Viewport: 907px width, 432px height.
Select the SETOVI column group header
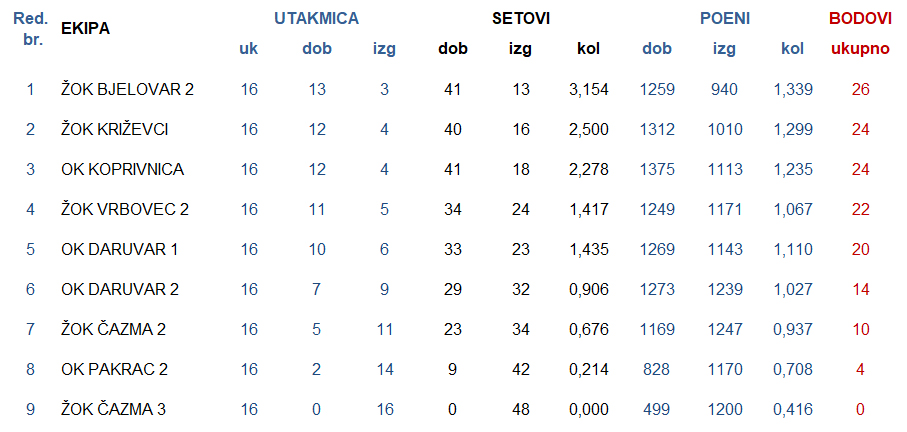pyautogui.click(x=521, y=19)
